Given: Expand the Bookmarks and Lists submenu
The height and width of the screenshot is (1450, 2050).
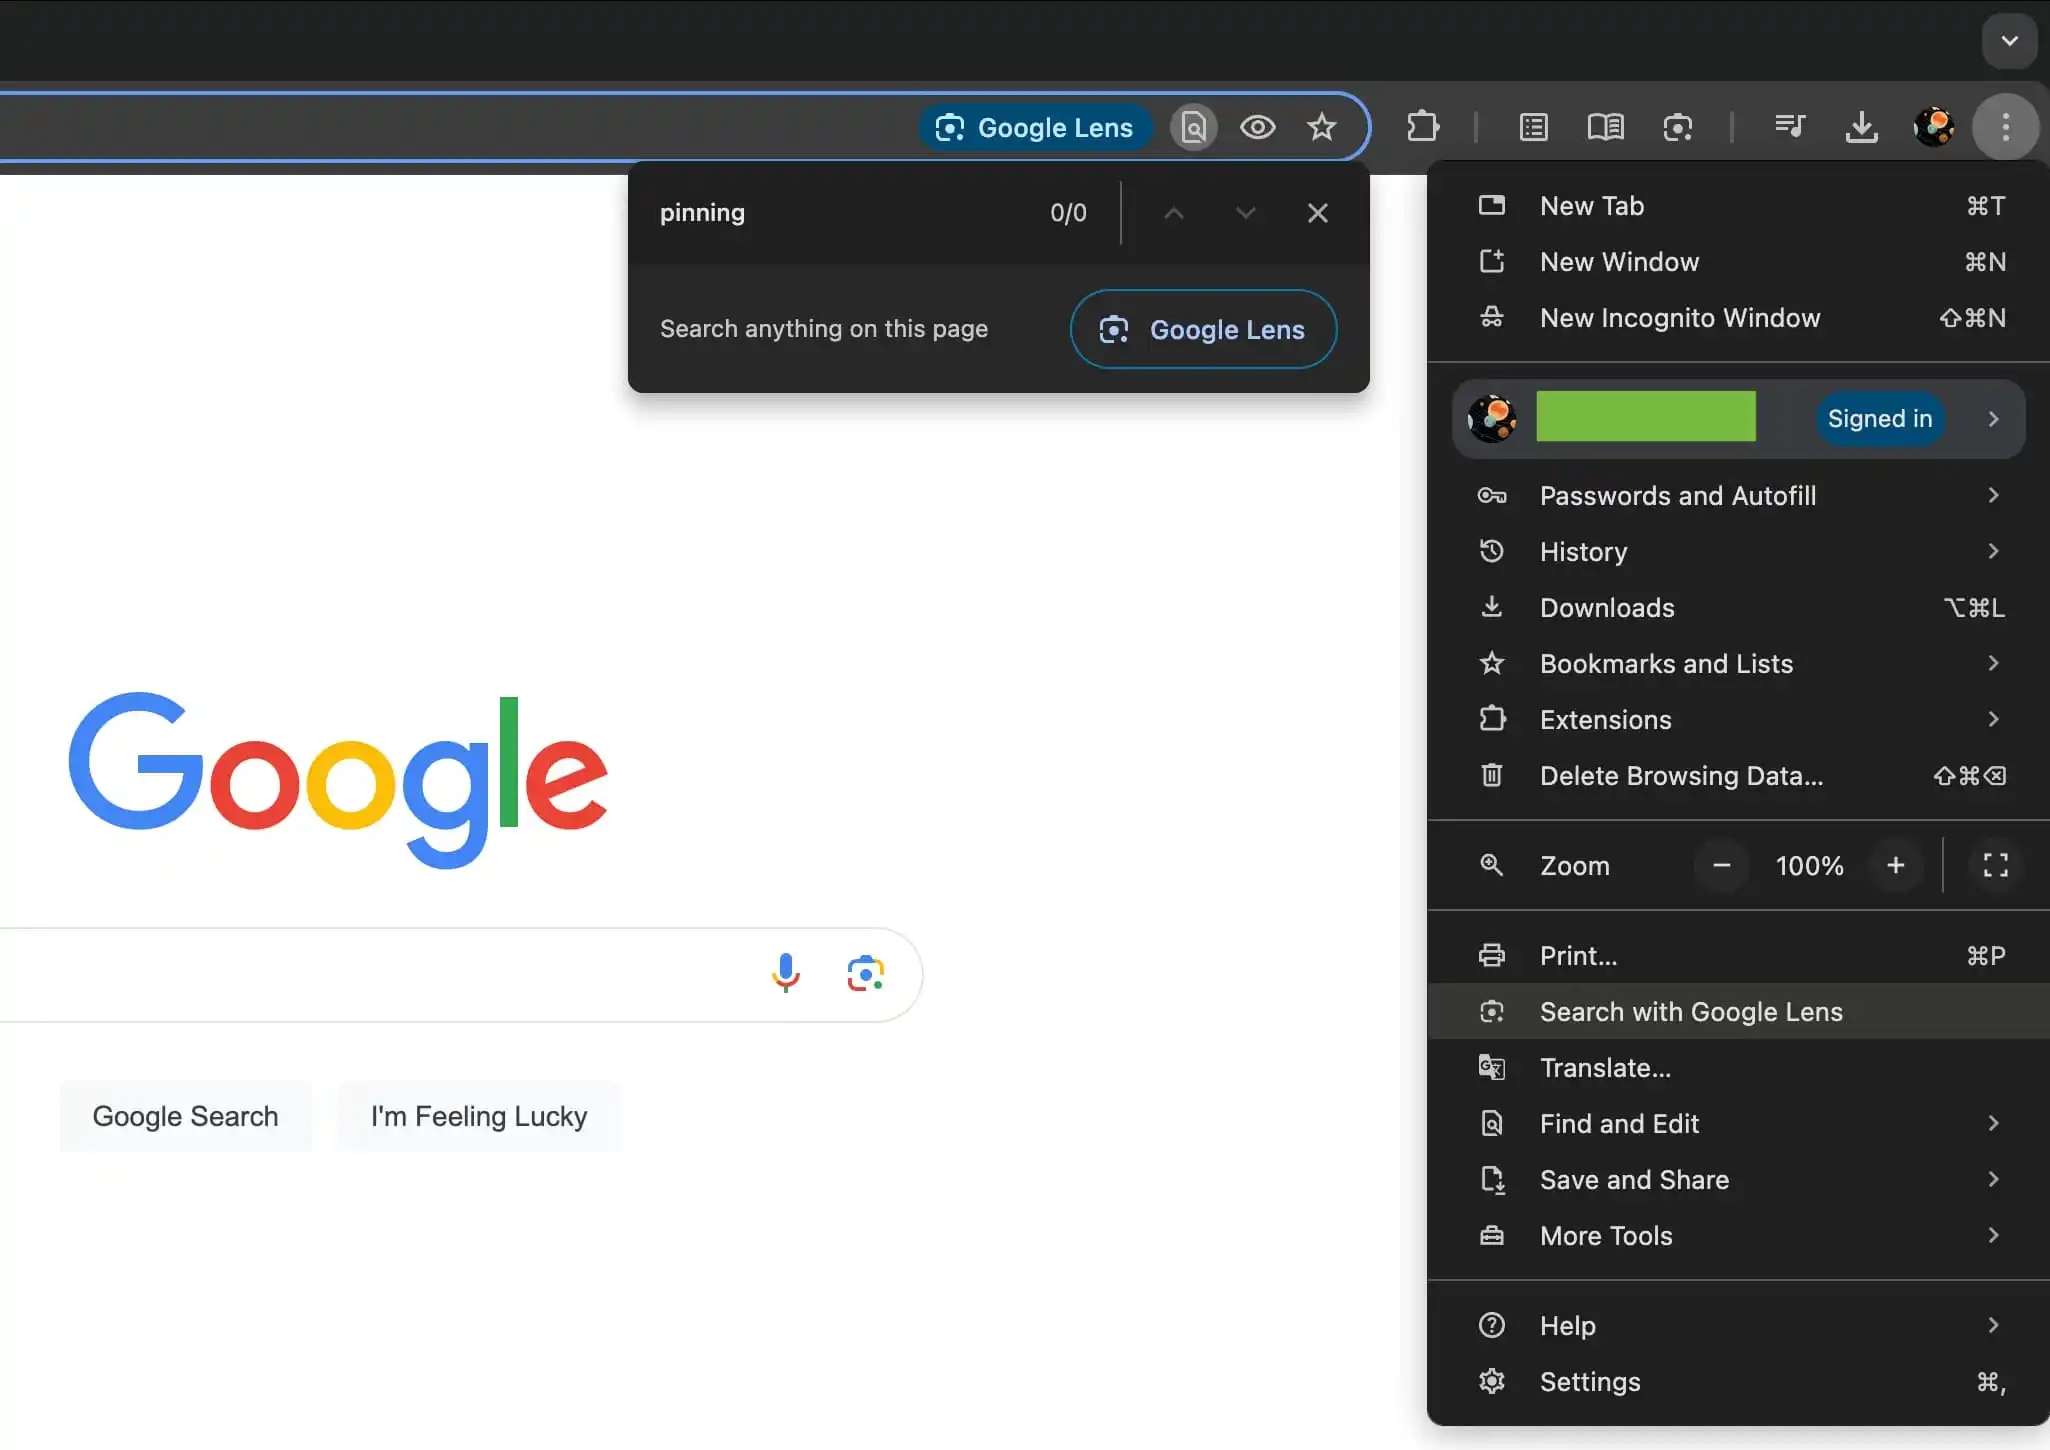Looking at the screenshot, I should click(1992, 662).
